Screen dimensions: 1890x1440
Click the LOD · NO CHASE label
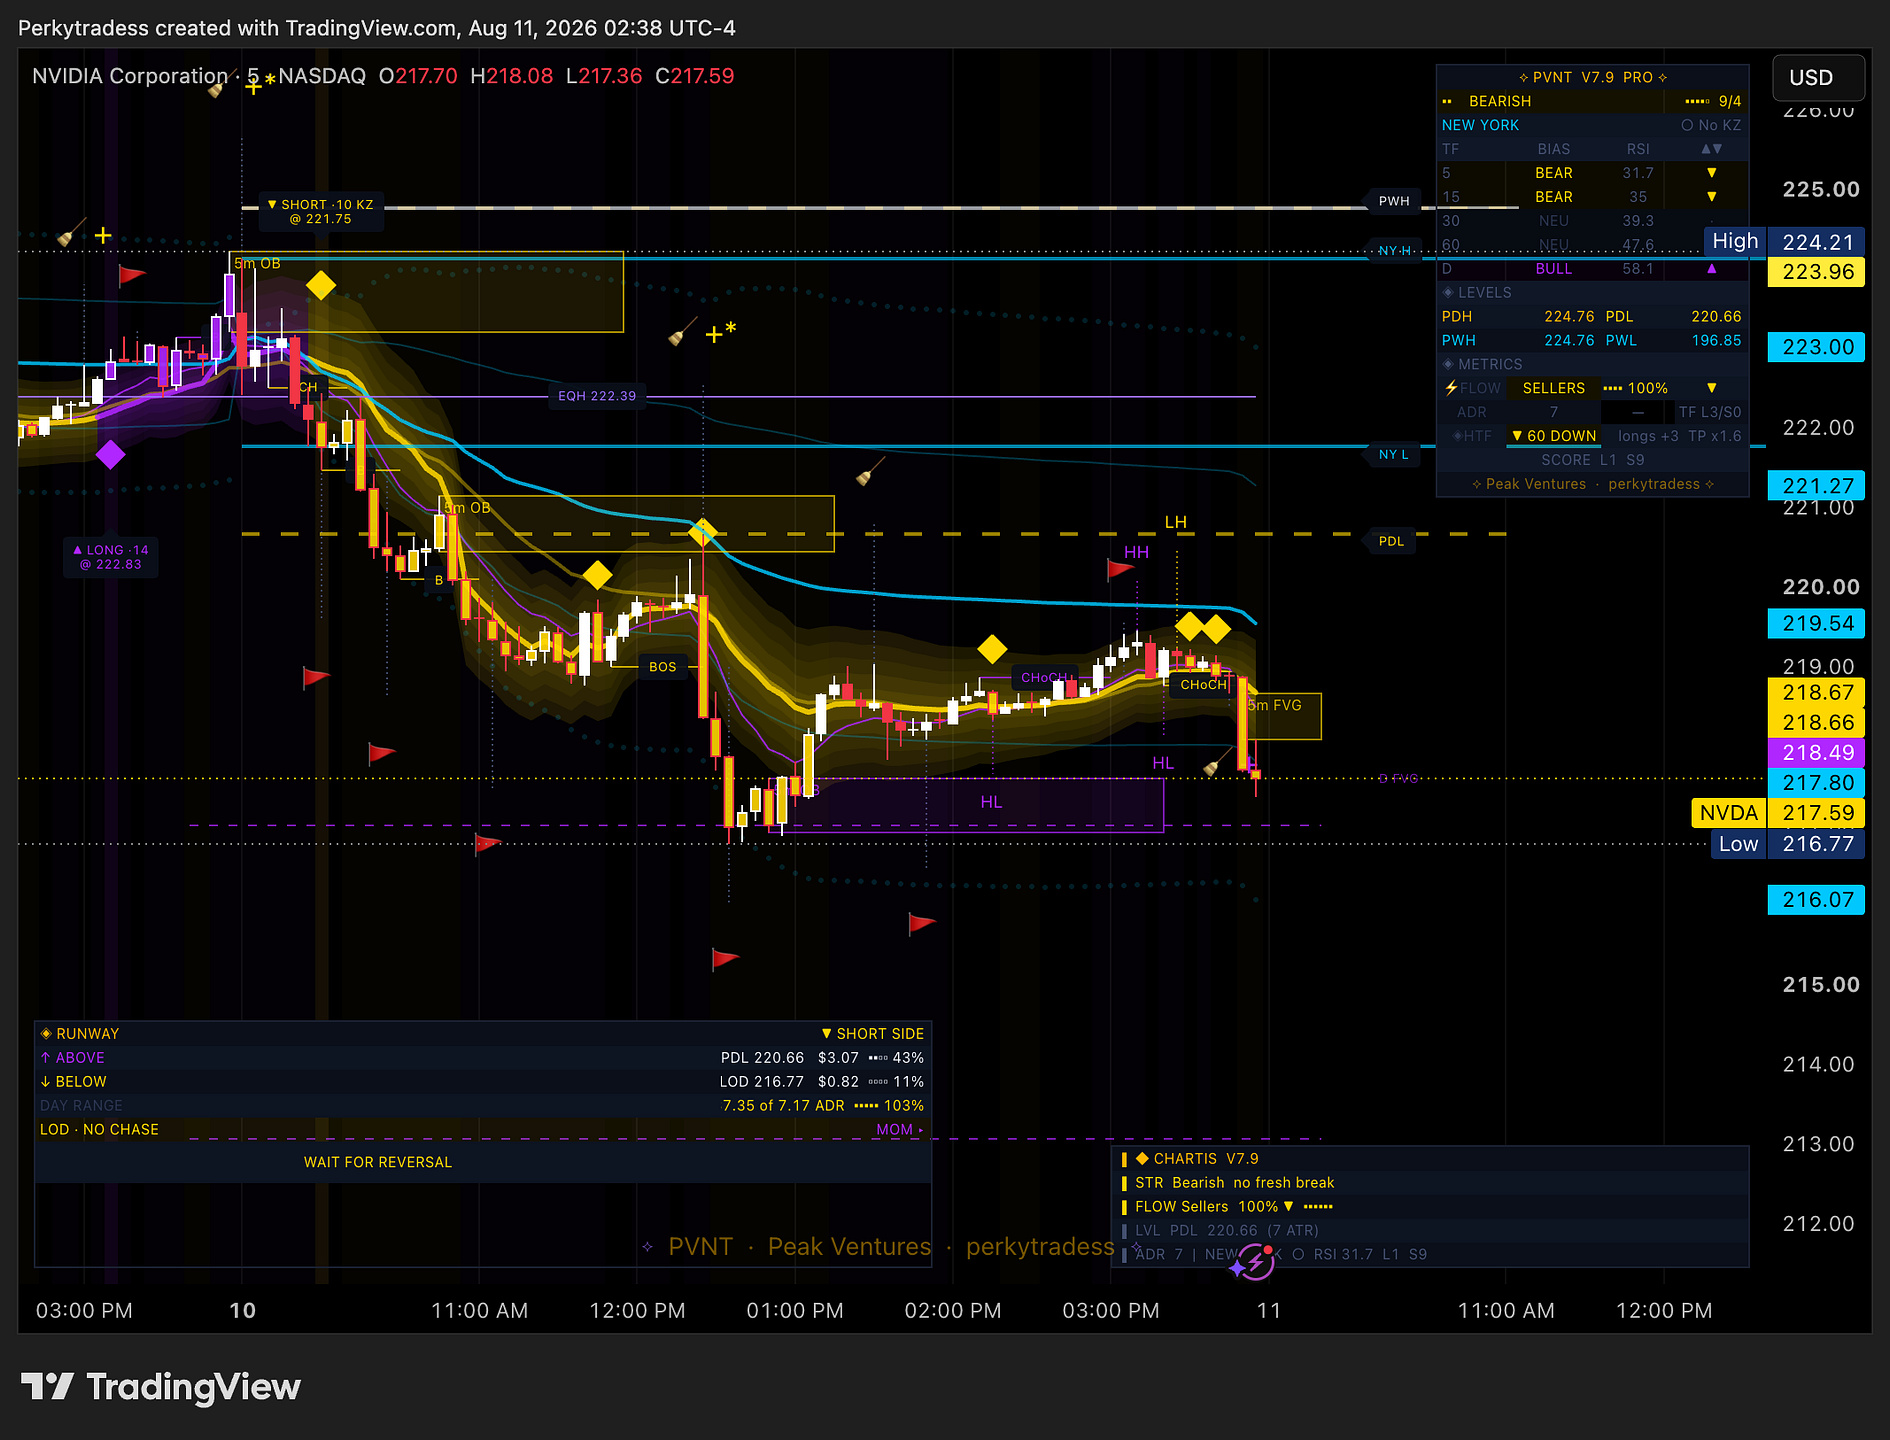point(99,1129)
